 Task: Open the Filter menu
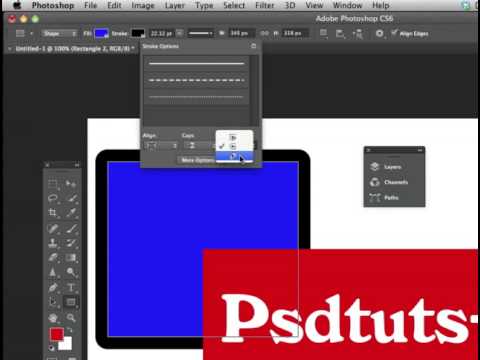(265, 5)
